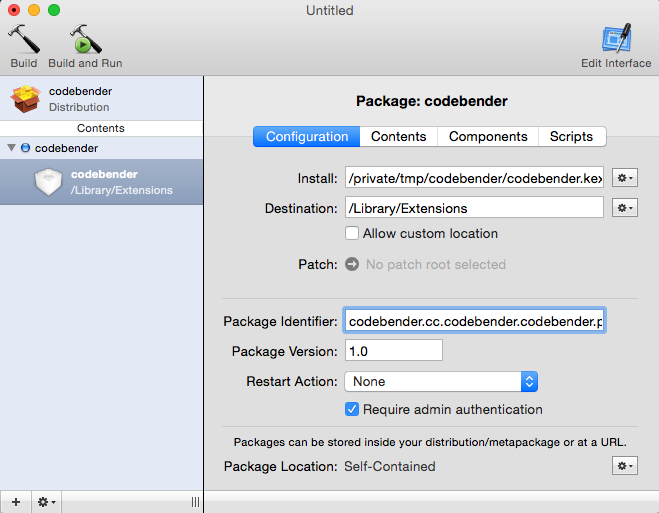The height and width of the screenshot is (513, 659).
Task: Click the 'Self-Contained' package location text
Action: (x=390, y=466)
